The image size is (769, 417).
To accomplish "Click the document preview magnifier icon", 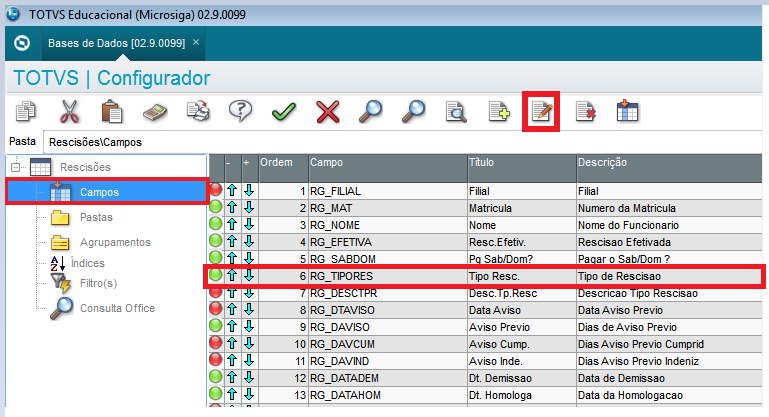I will (456, 111).
